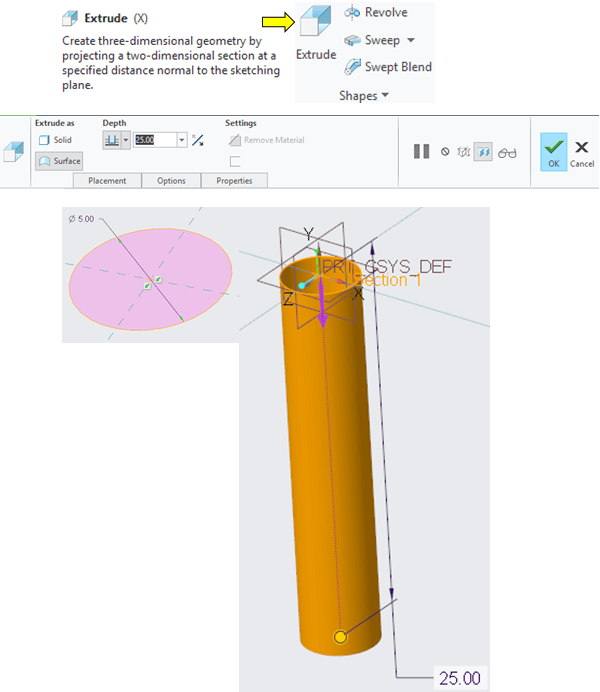The width and height of the screenshot is (600, 692).
Task: Click the Sweep tool icon
Action: 352,40
